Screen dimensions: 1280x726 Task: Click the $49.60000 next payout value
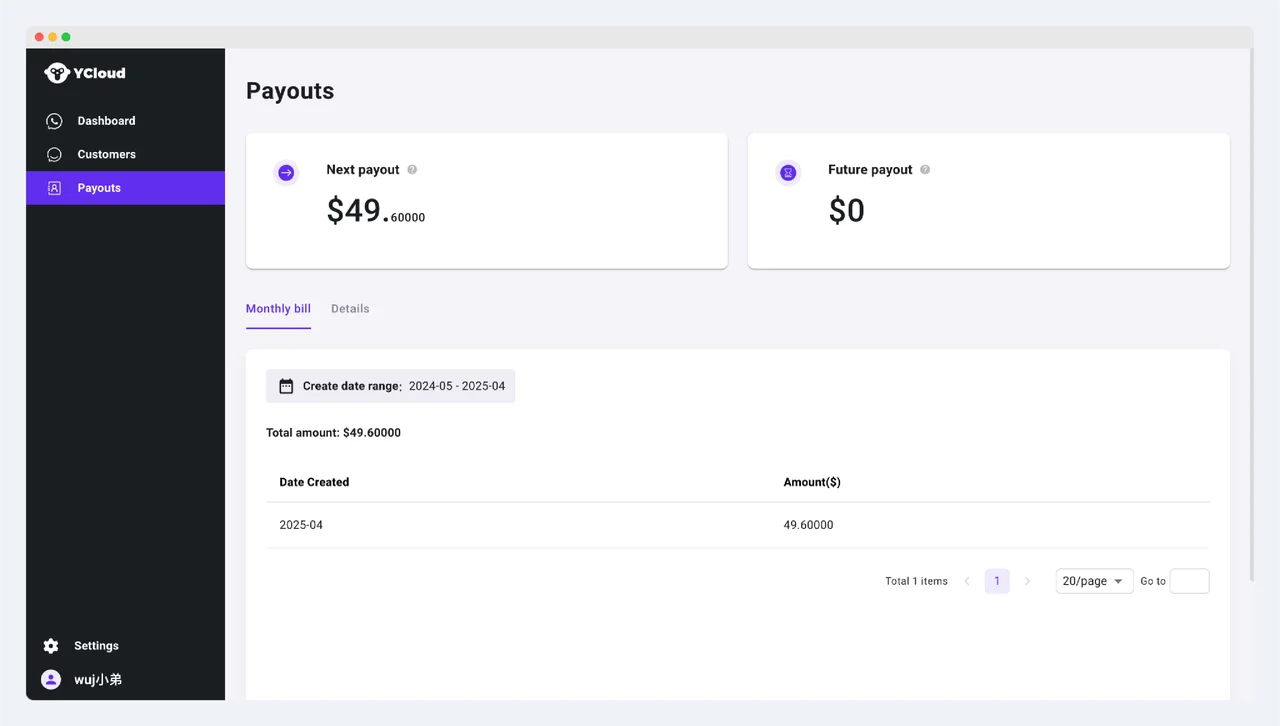click(x=376, y=211)
